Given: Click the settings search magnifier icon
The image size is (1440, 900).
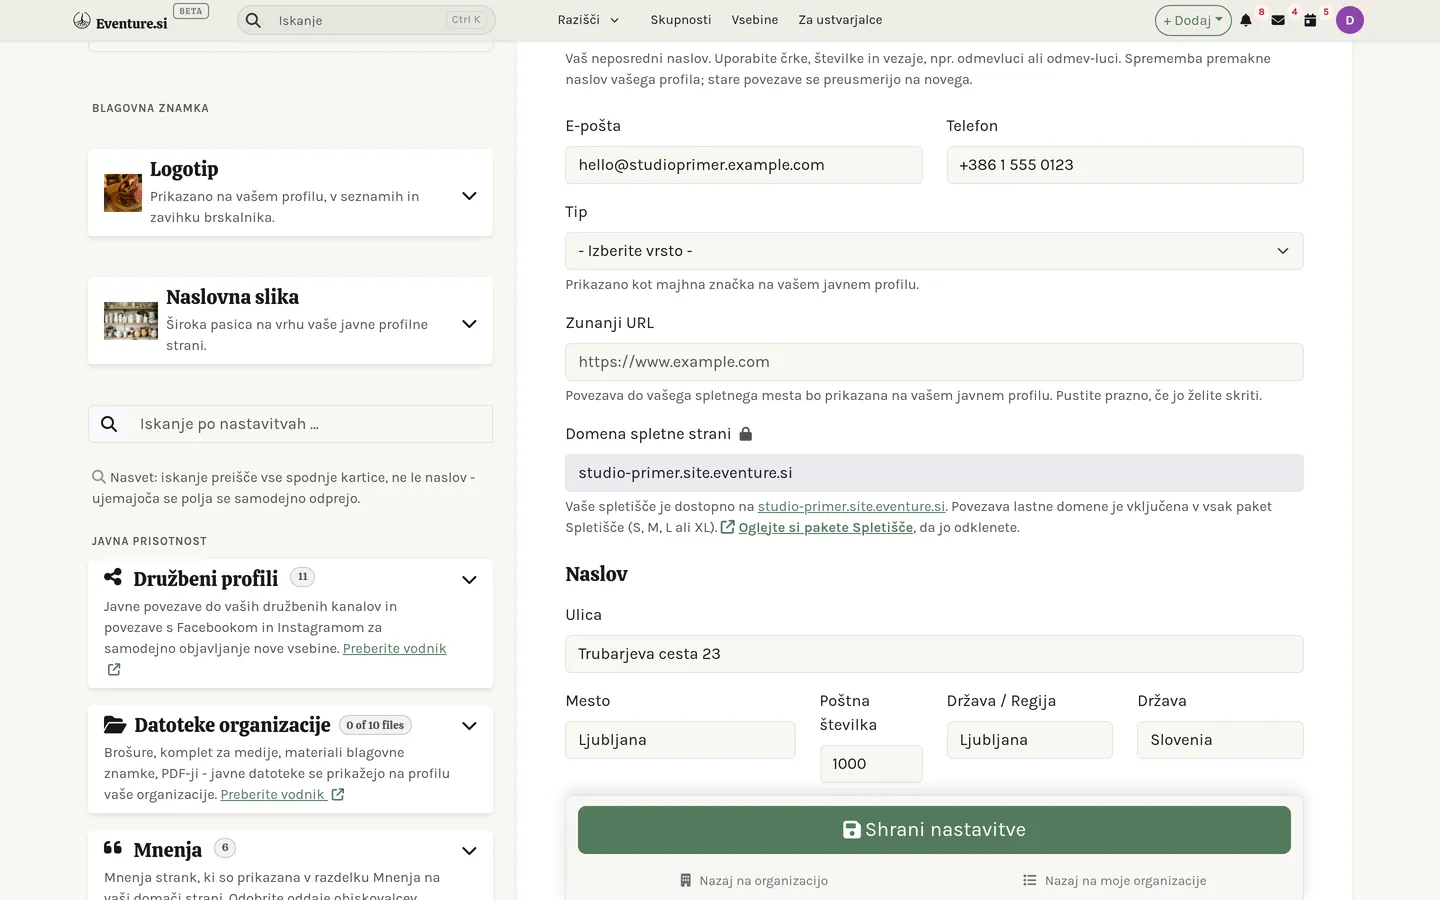Looking at the screenshot, I should click(109, 424).
